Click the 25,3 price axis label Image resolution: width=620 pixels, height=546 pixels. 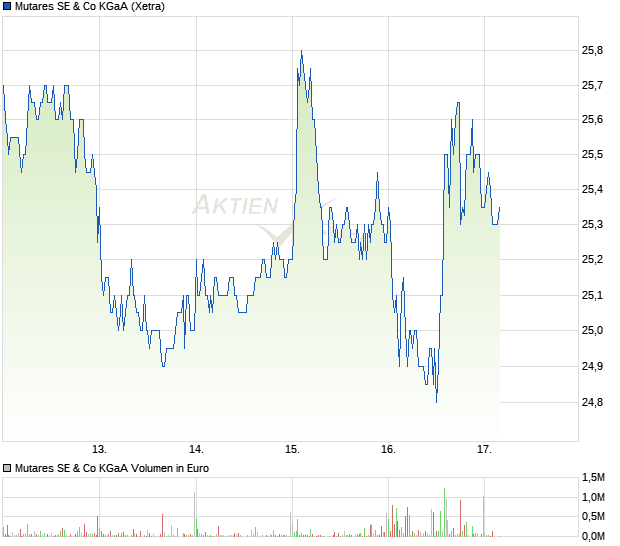592,225
